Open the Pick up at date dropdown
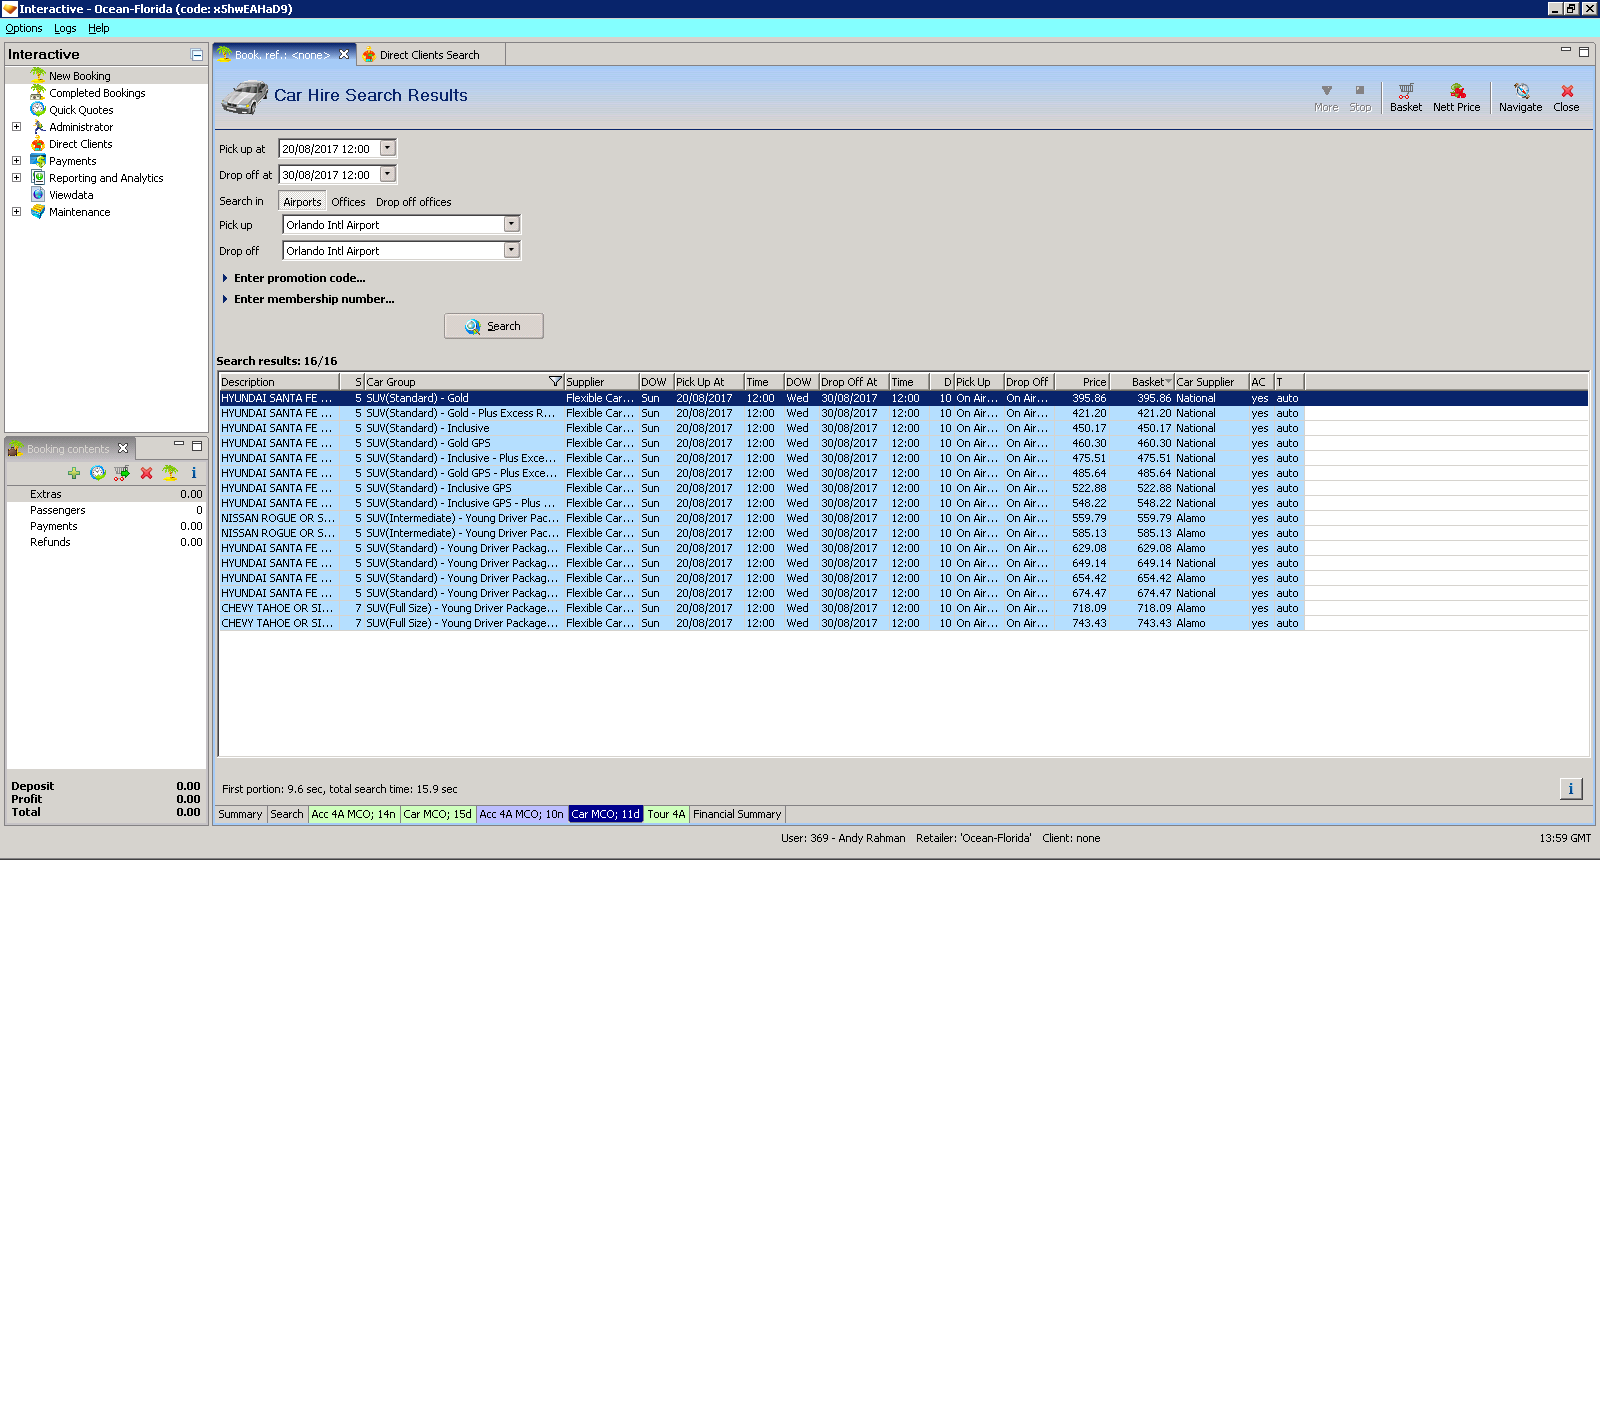This screenshot has width=1600, height=1401. point(388,148)
